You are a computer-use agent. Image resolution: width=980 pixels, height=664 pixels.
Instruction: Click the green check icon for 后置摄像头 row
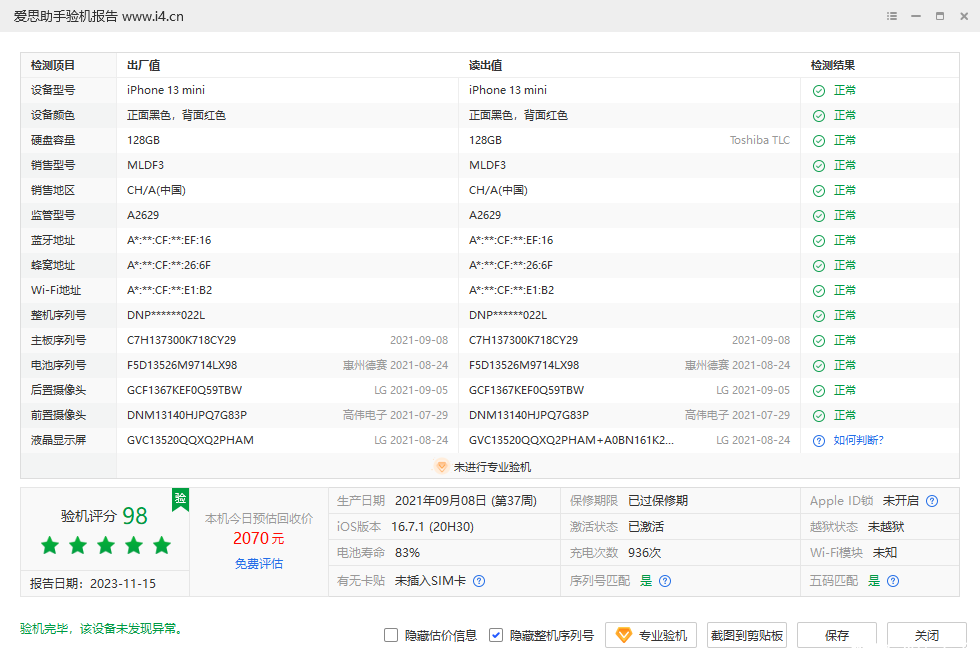[819, 391]
